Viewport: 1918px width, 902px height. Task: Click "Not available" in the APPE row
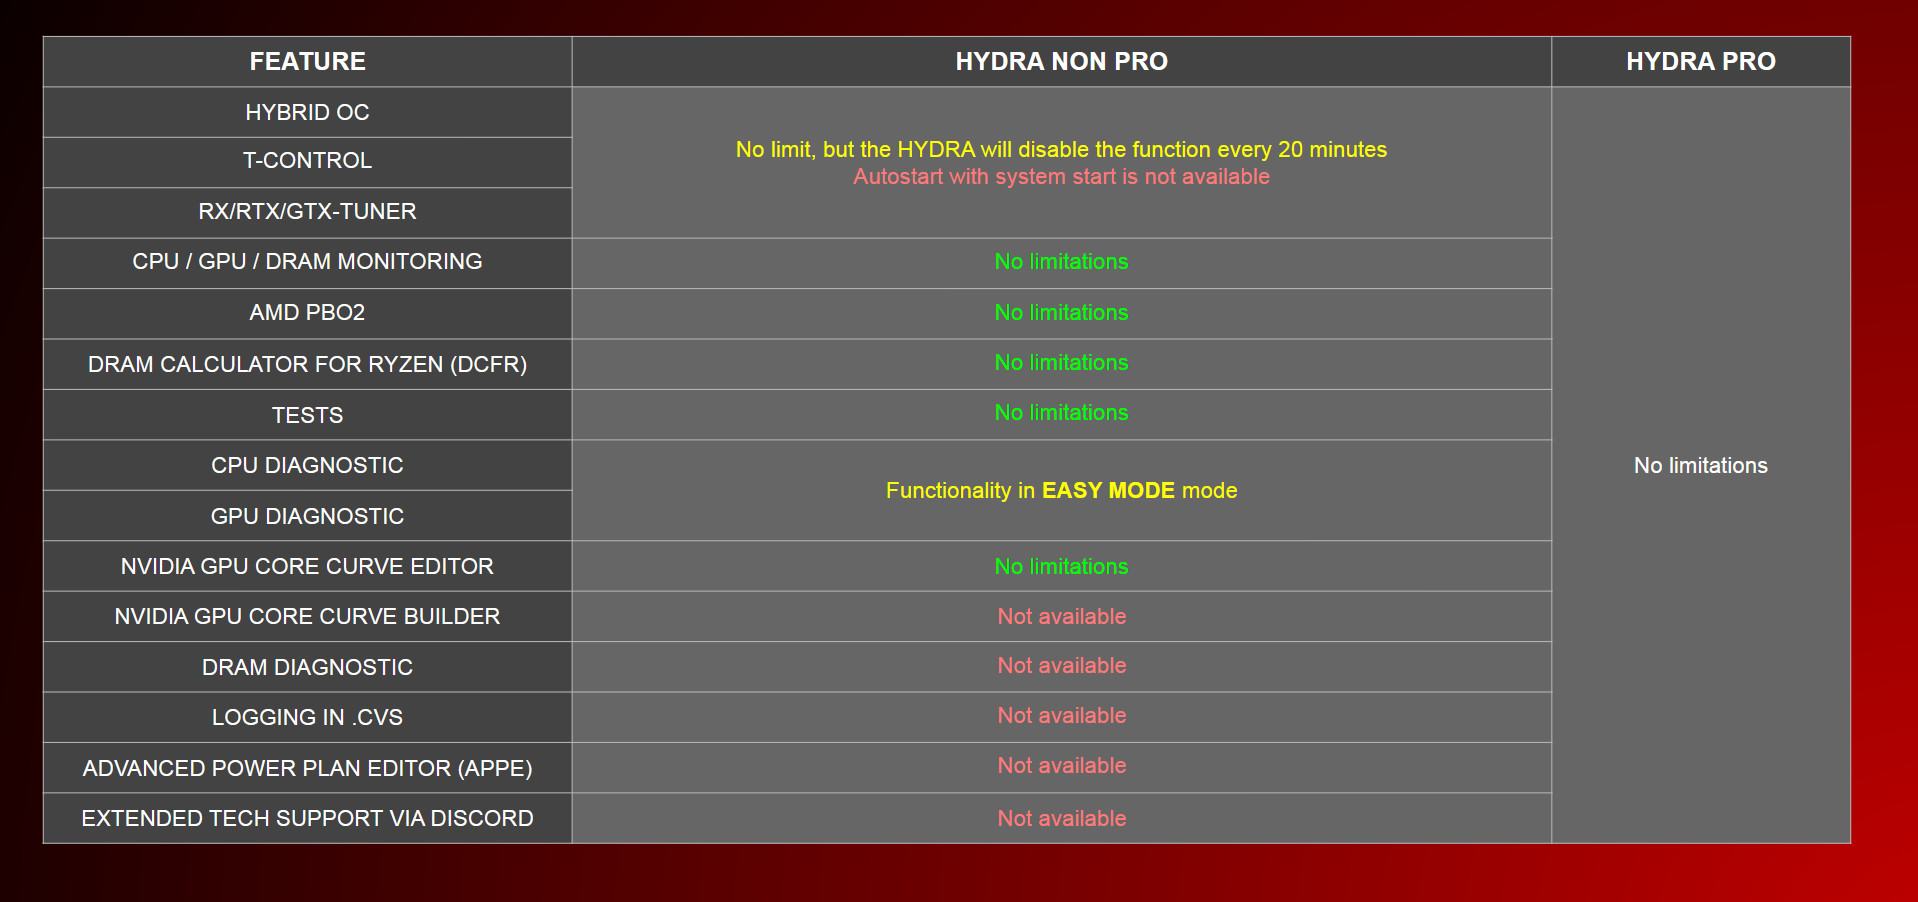tap(1061, 766)
